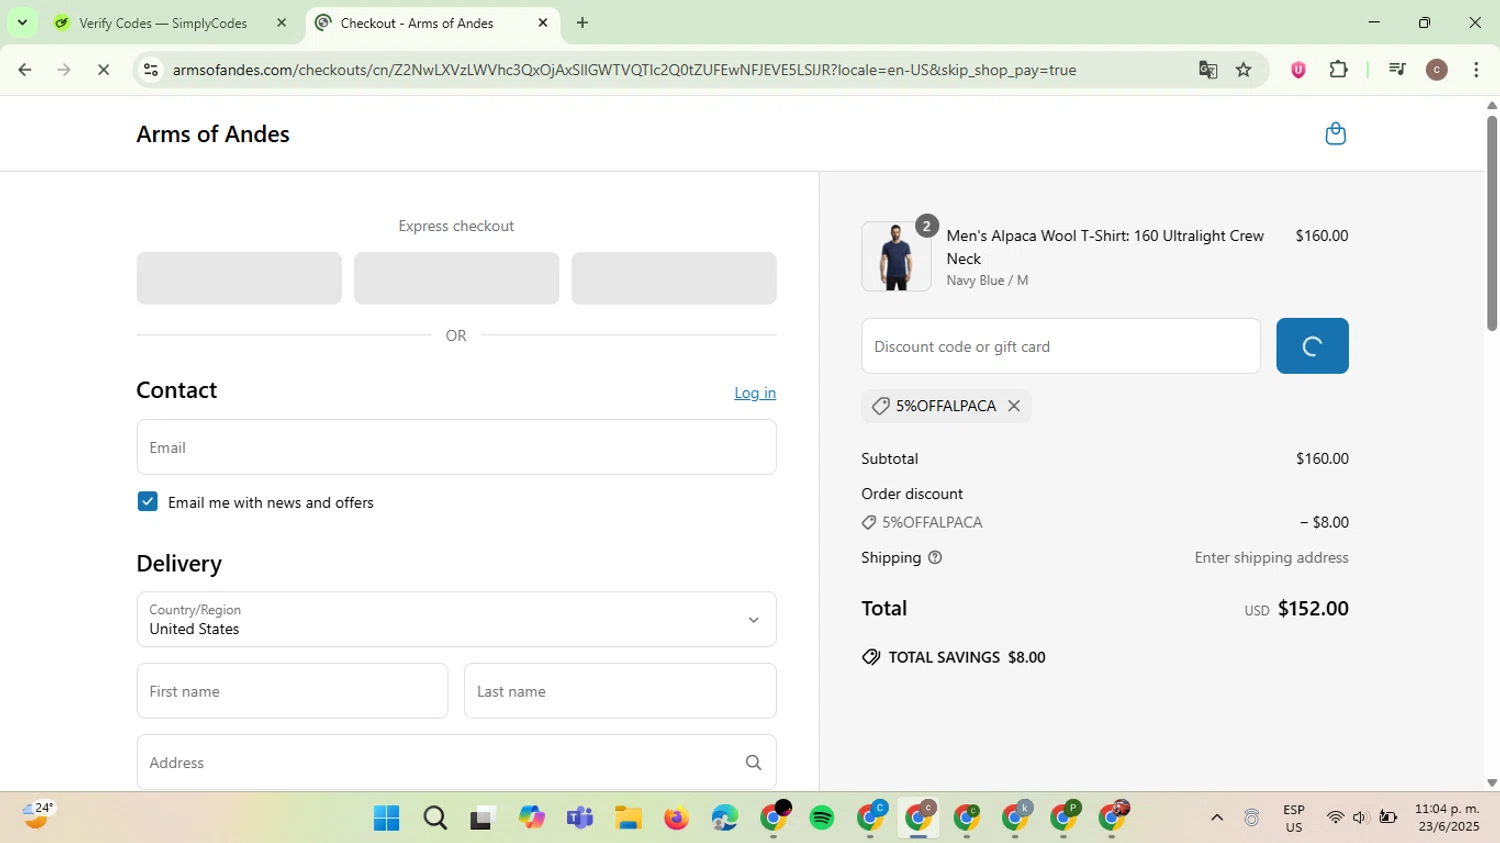
Task: Open the shopping bag cart icon
Action: pyautogui.click(x=1335, y=134)
